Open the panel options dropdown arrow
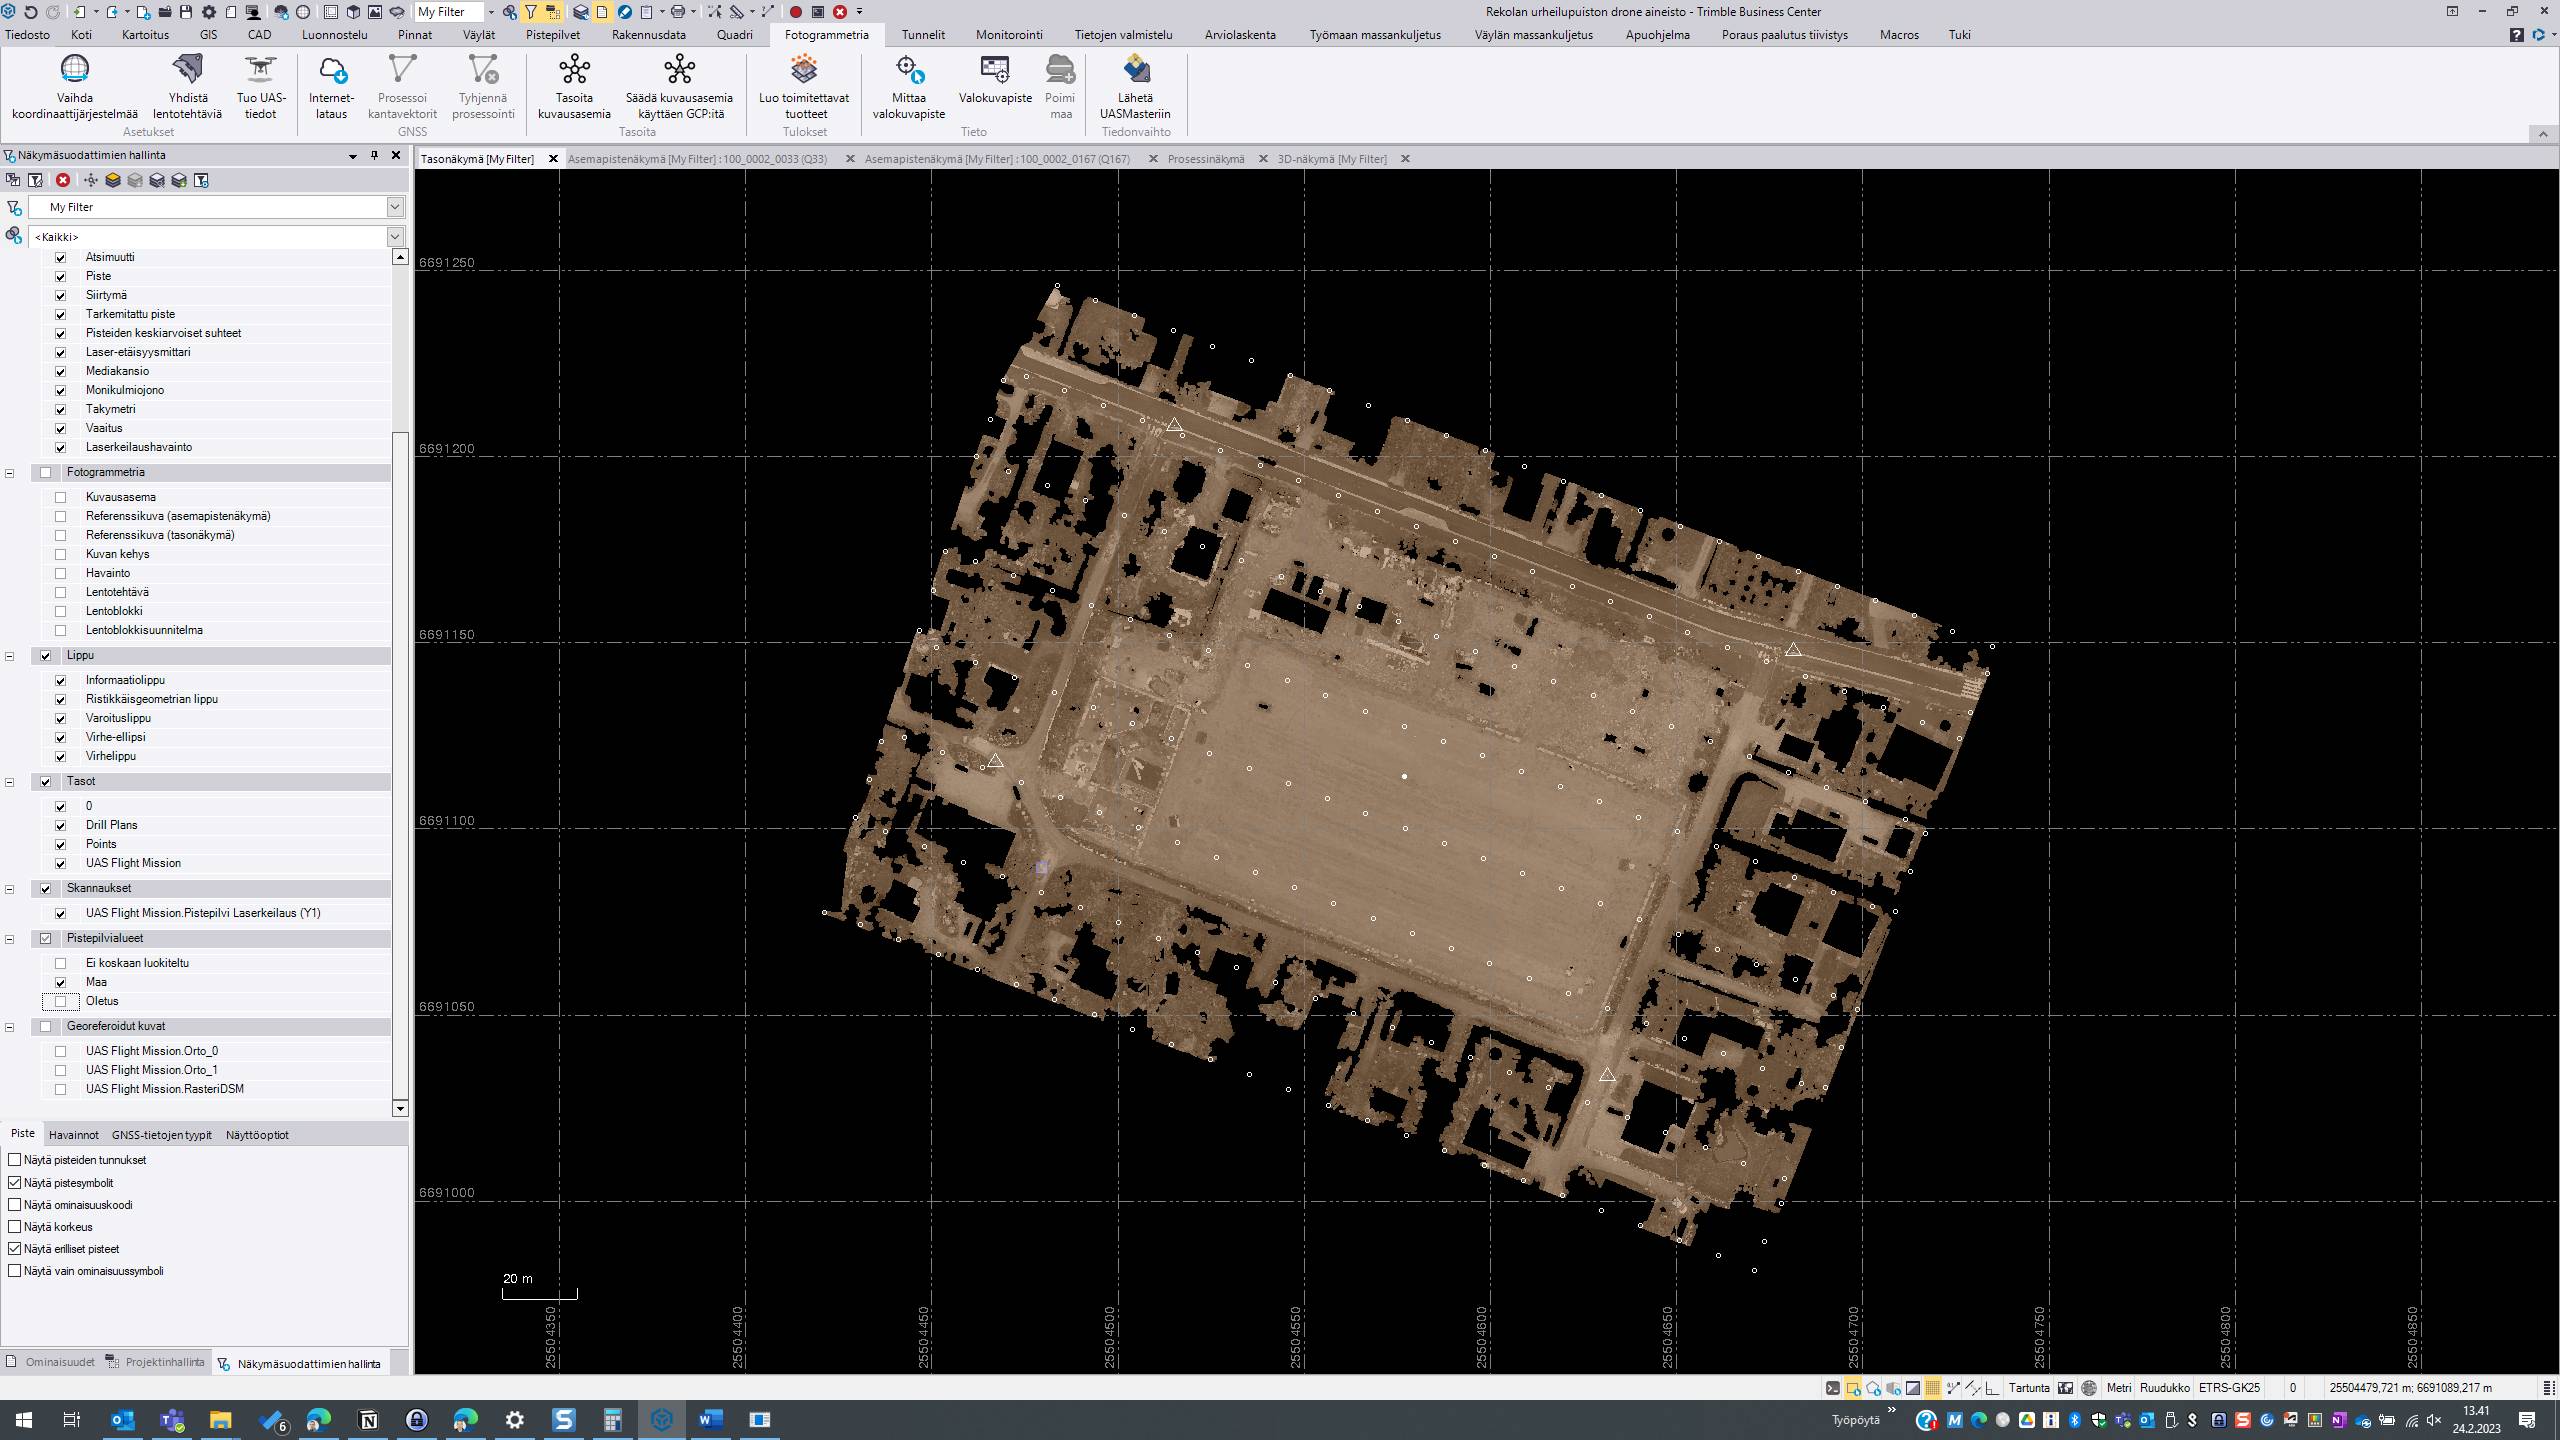 click(x=352, y=155)
